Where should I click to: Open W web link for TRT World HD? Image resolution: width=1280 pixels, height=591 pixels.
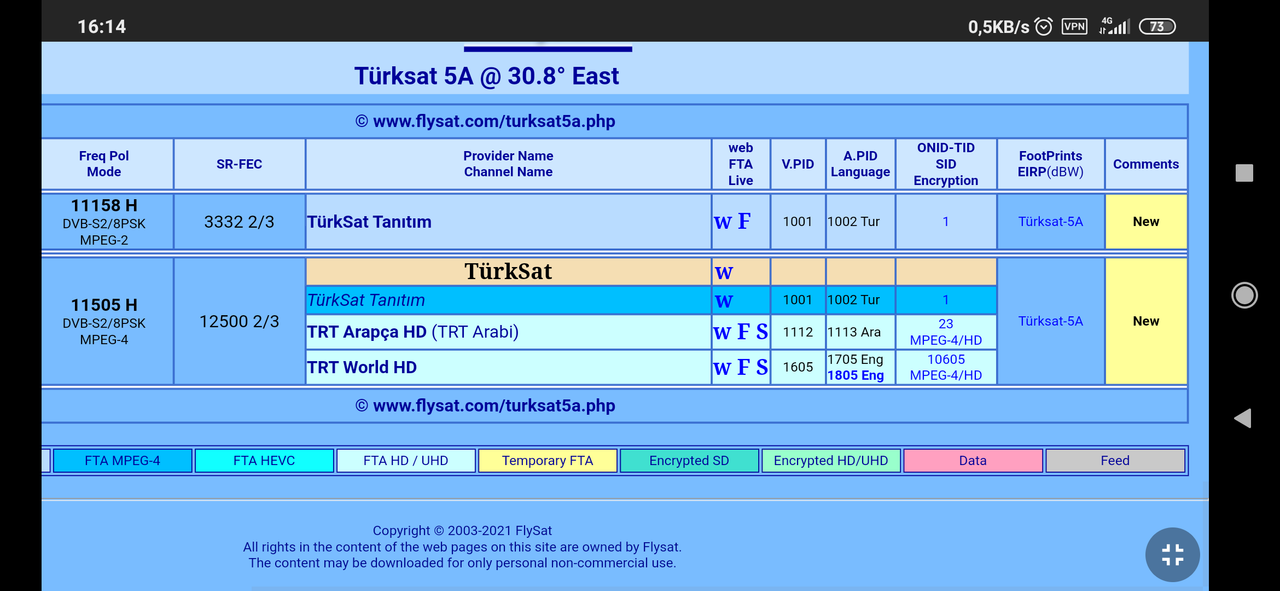[723, 367]
